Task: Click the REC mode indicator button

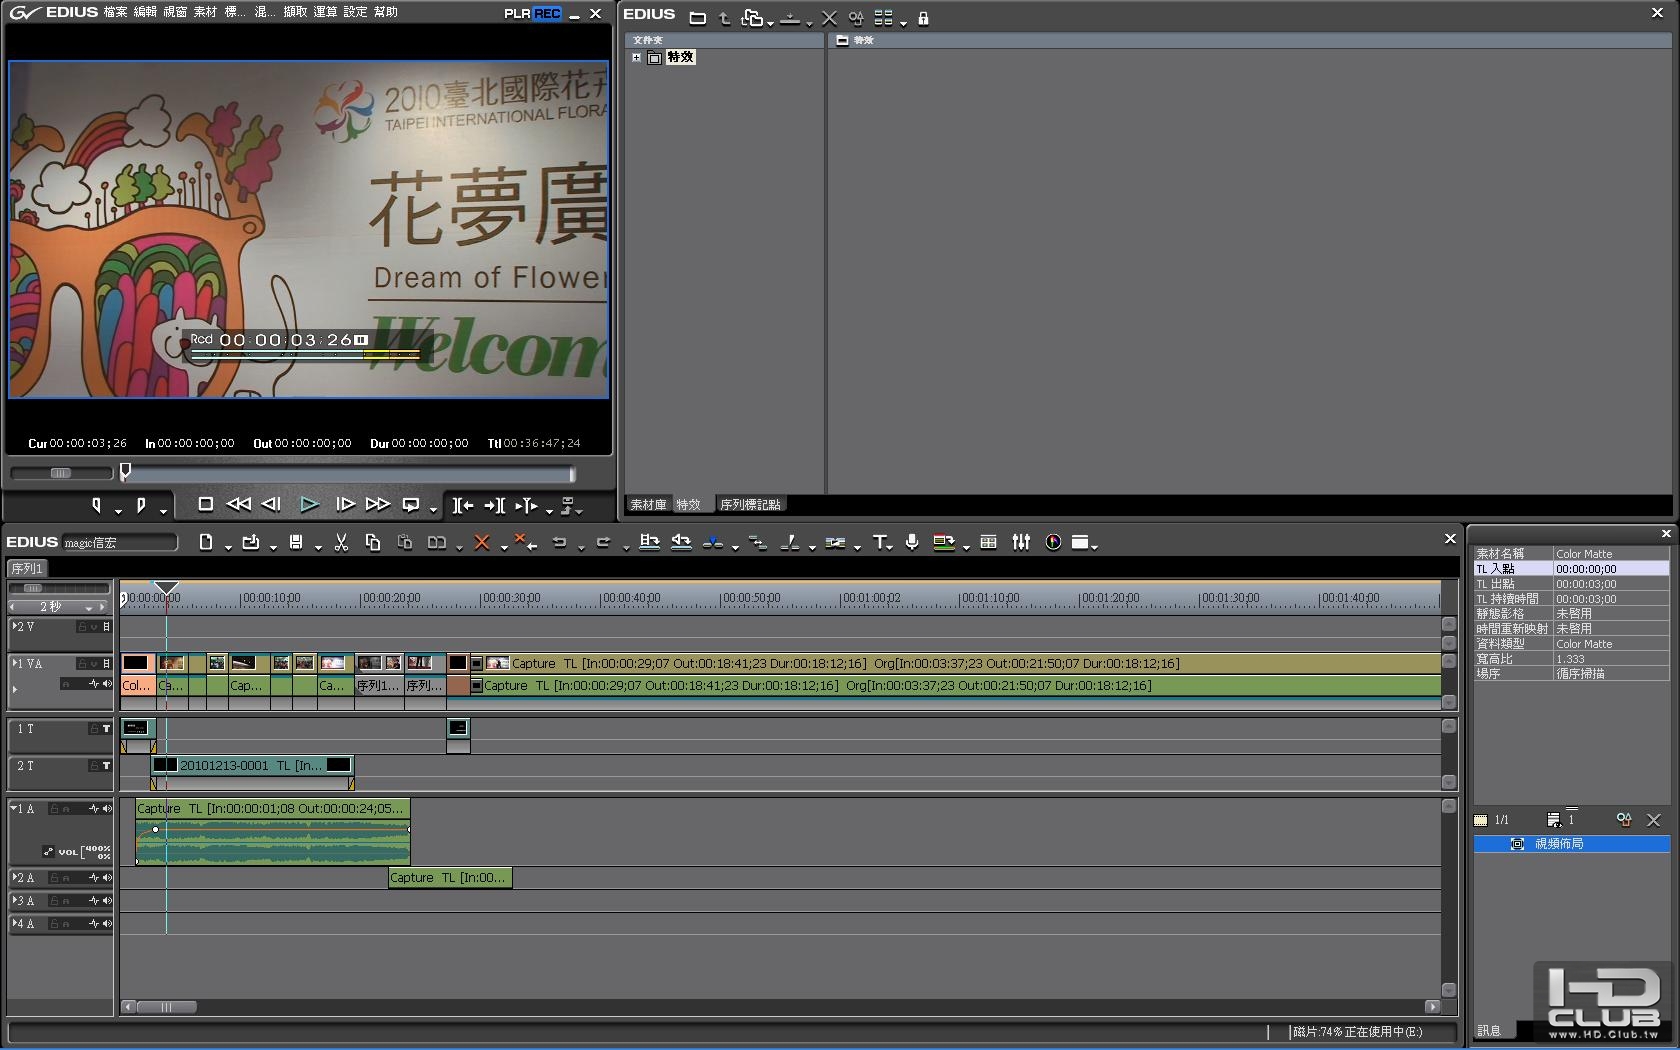Action: point(547,13)
